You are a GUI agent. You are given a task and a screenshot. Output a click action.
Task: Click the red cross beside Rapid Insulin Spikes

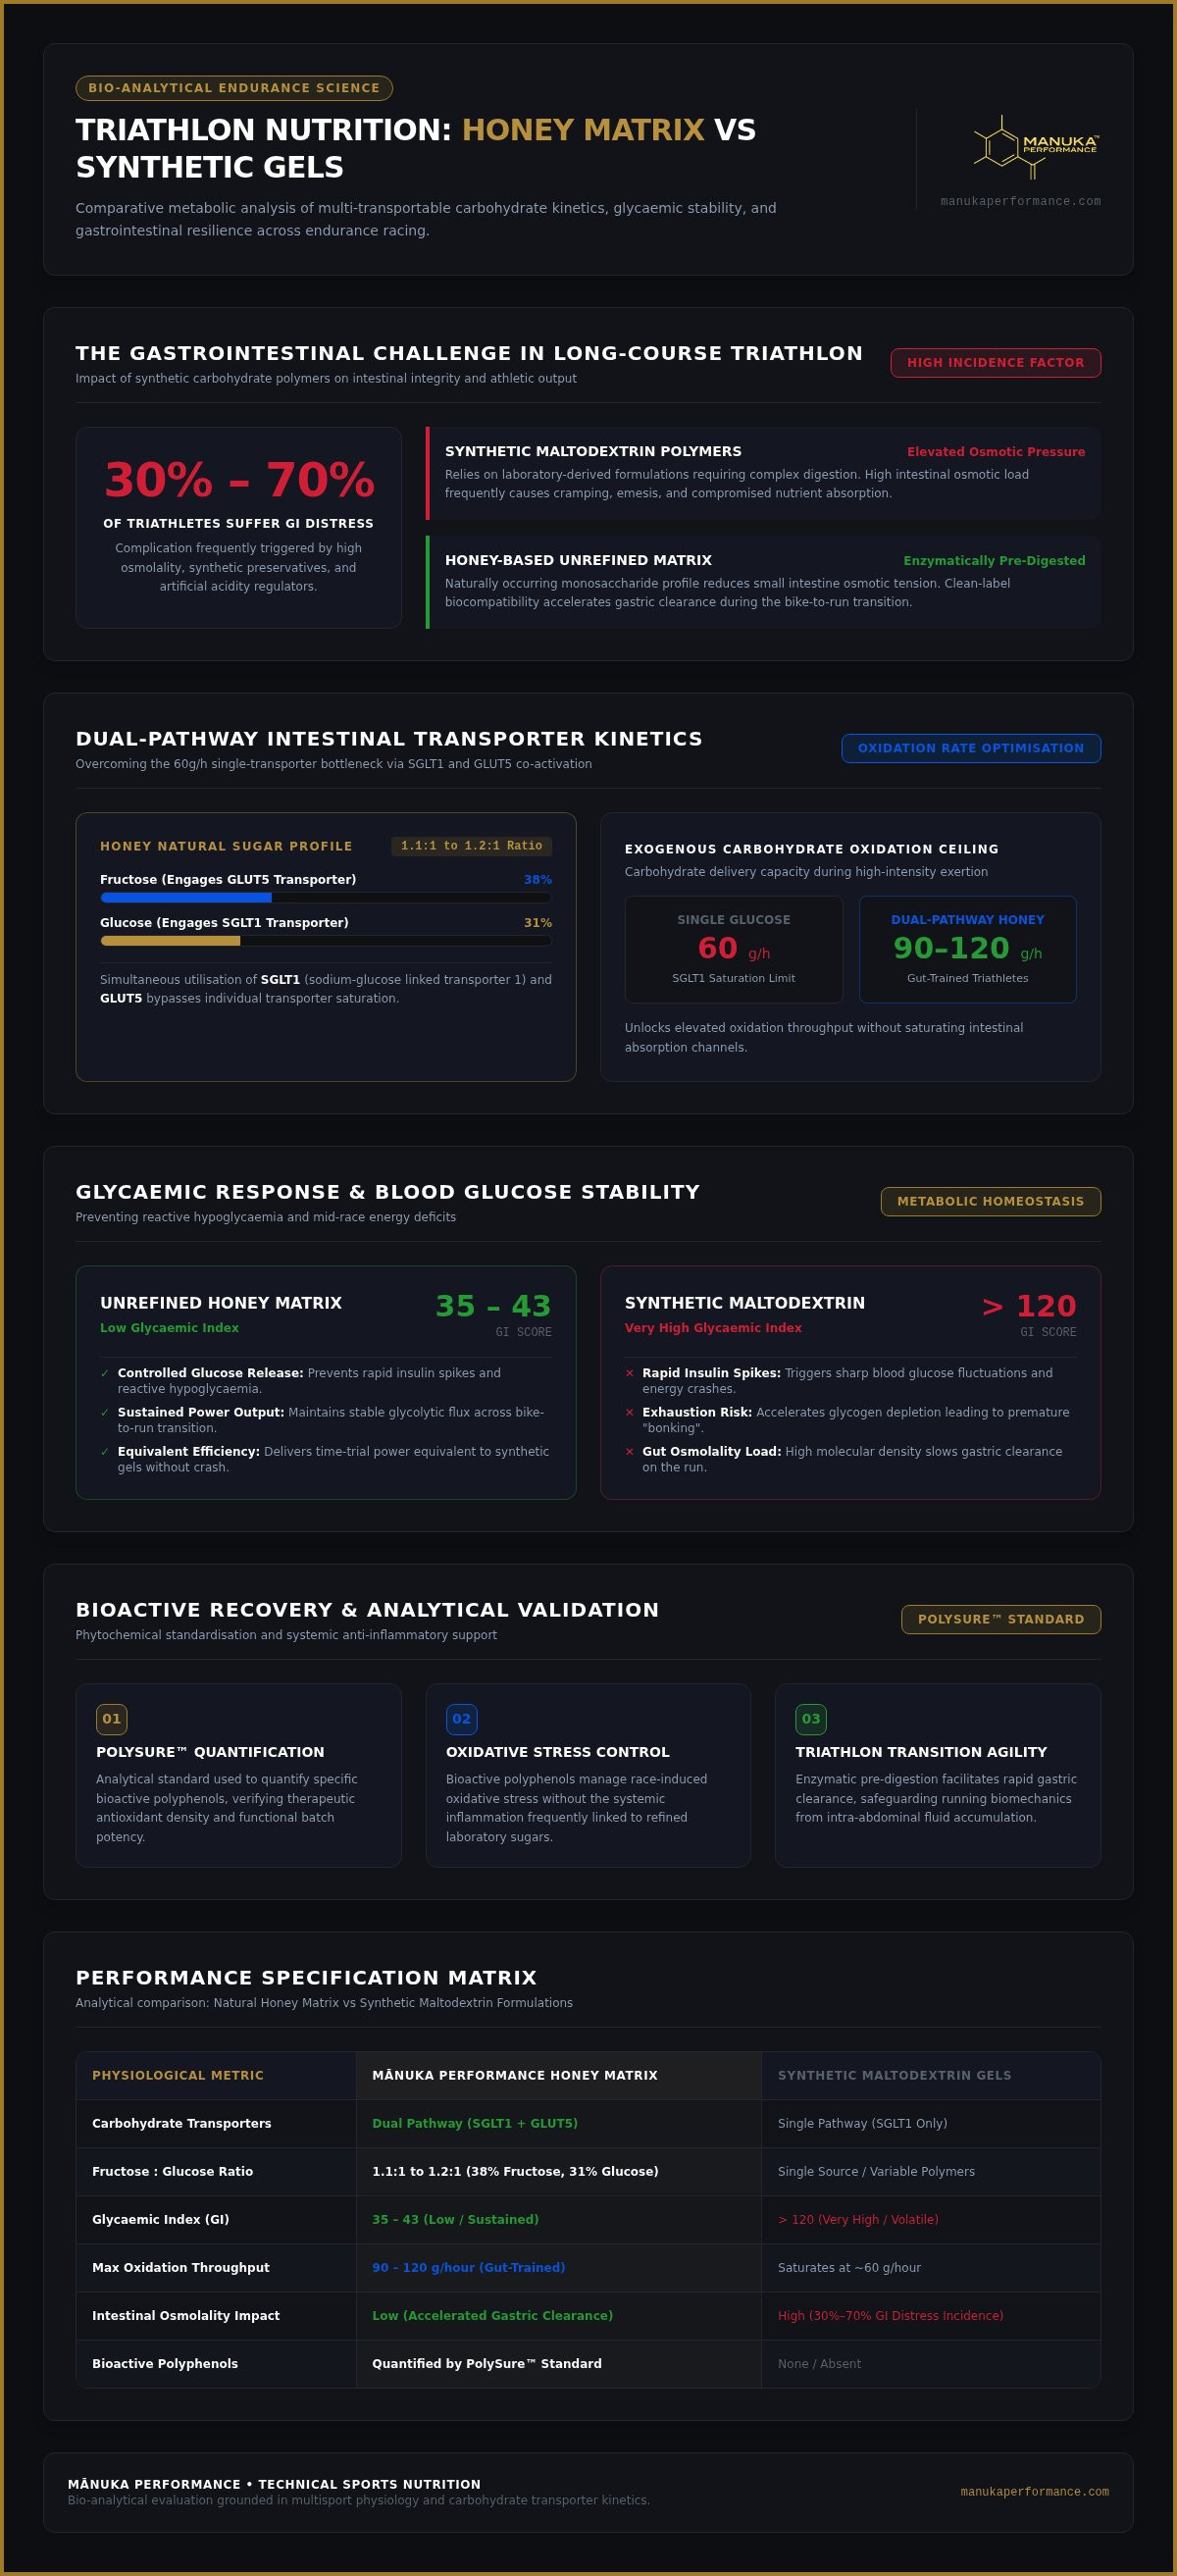click(629, 1373)
